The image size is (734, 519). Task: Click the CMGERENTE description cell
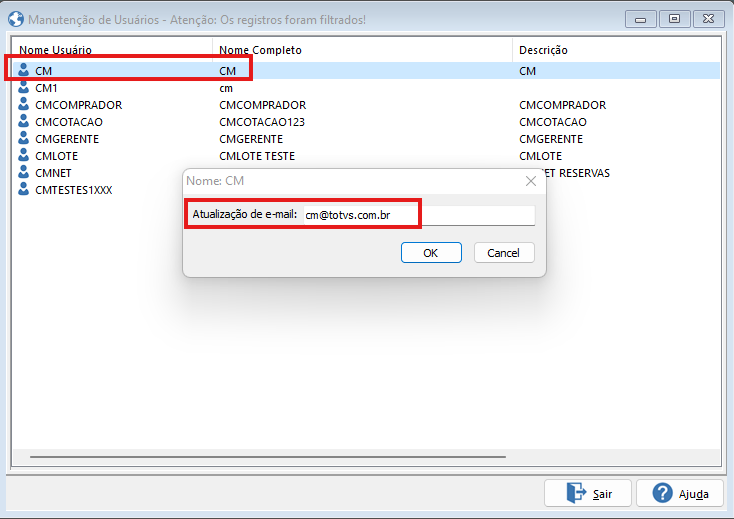click(551, 139)
